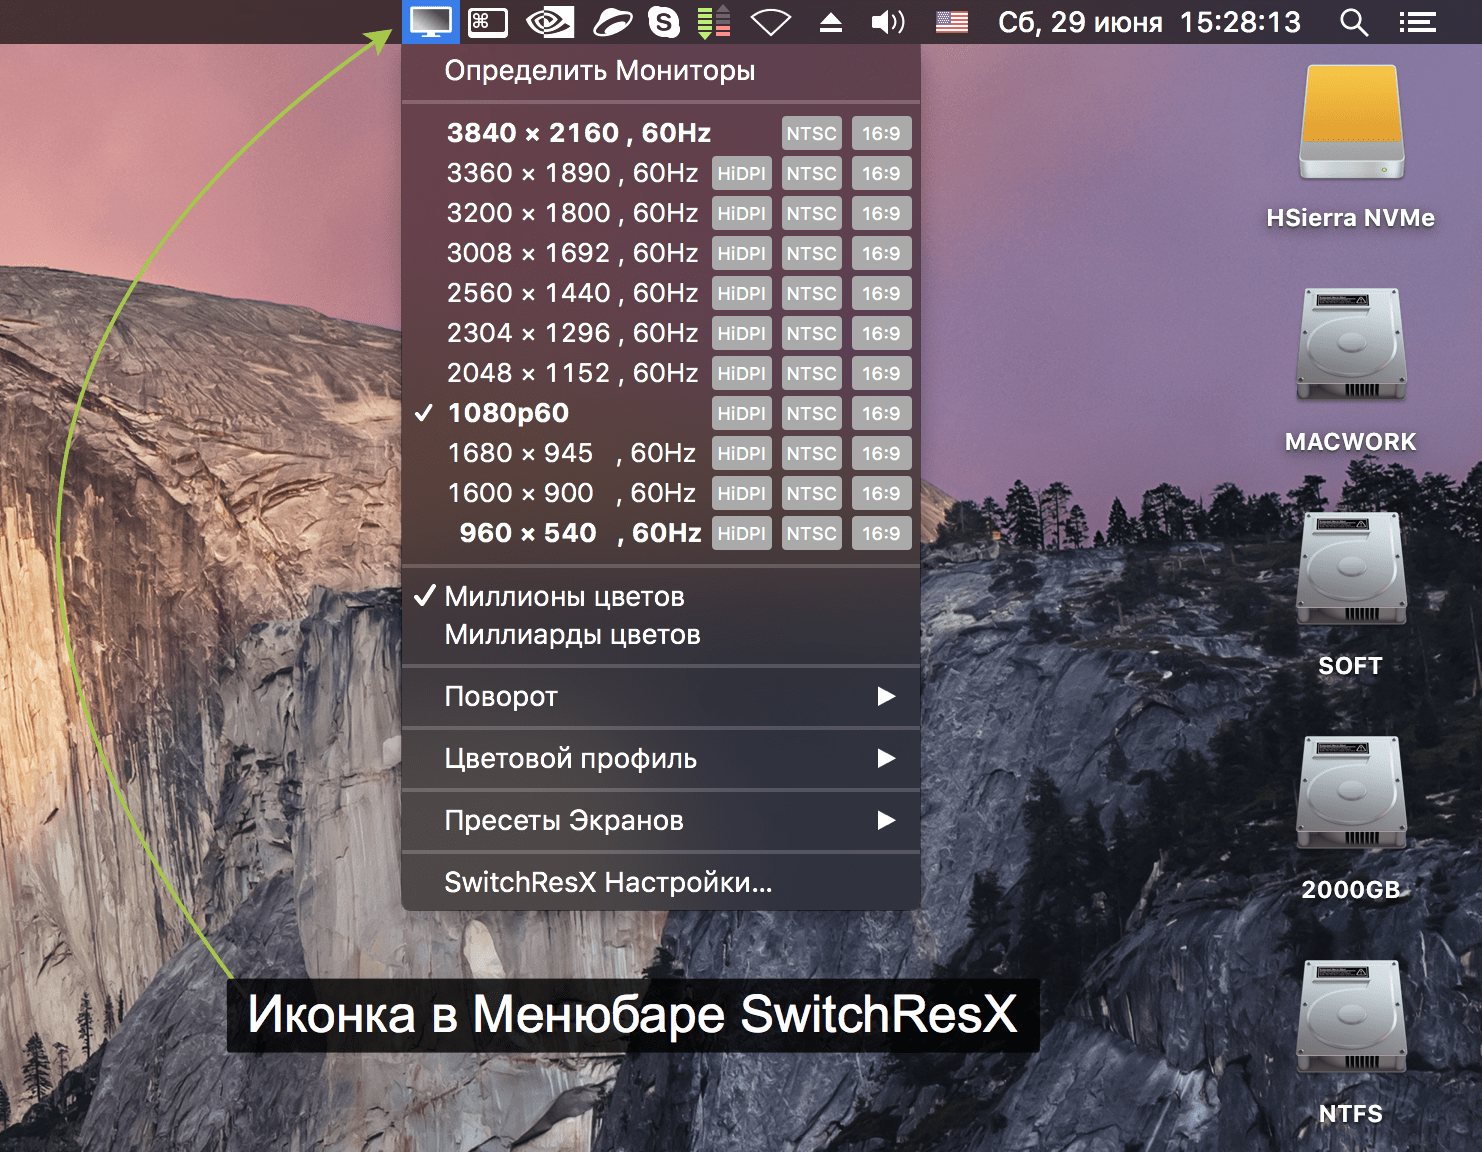The width and height of the screenshot is (1482, 1152).
Task: Select the SOFT drive icon
Action: 1351,568
